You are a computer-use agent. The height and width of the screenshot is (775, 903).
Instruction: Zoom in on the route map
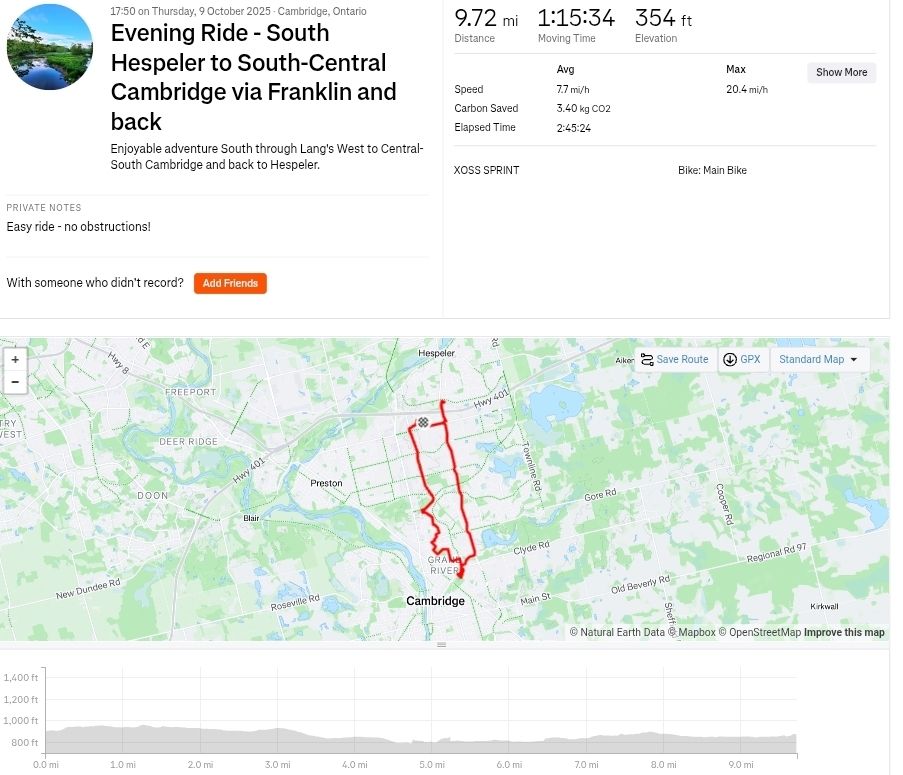[15, 359]
